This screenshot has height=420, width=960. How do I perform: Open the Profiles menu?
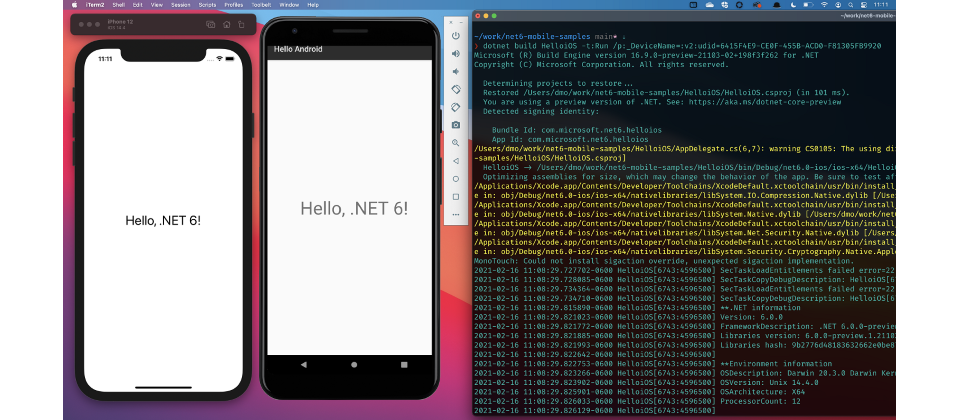pos(233,4)
